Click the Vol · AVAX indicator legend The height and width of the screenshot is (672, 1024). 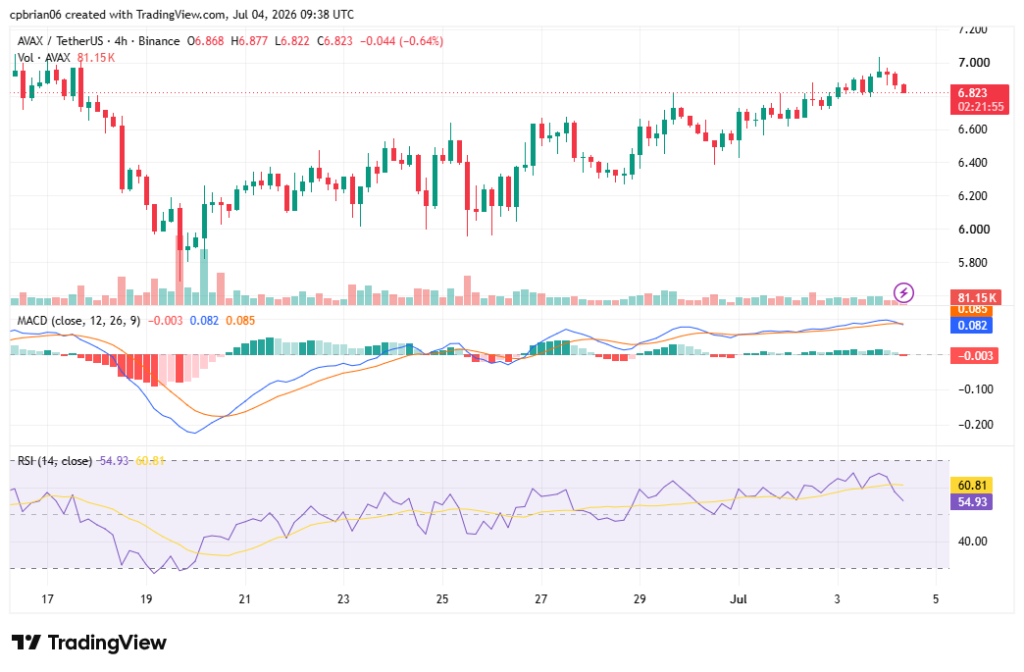pos(44,58)
